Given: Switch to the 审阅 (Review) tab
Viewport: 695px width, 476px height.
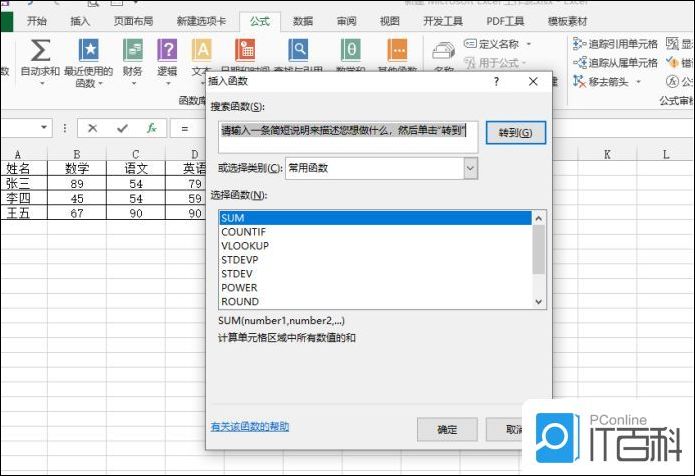Looking at the screenshot, I should click(x=347, y=21).
